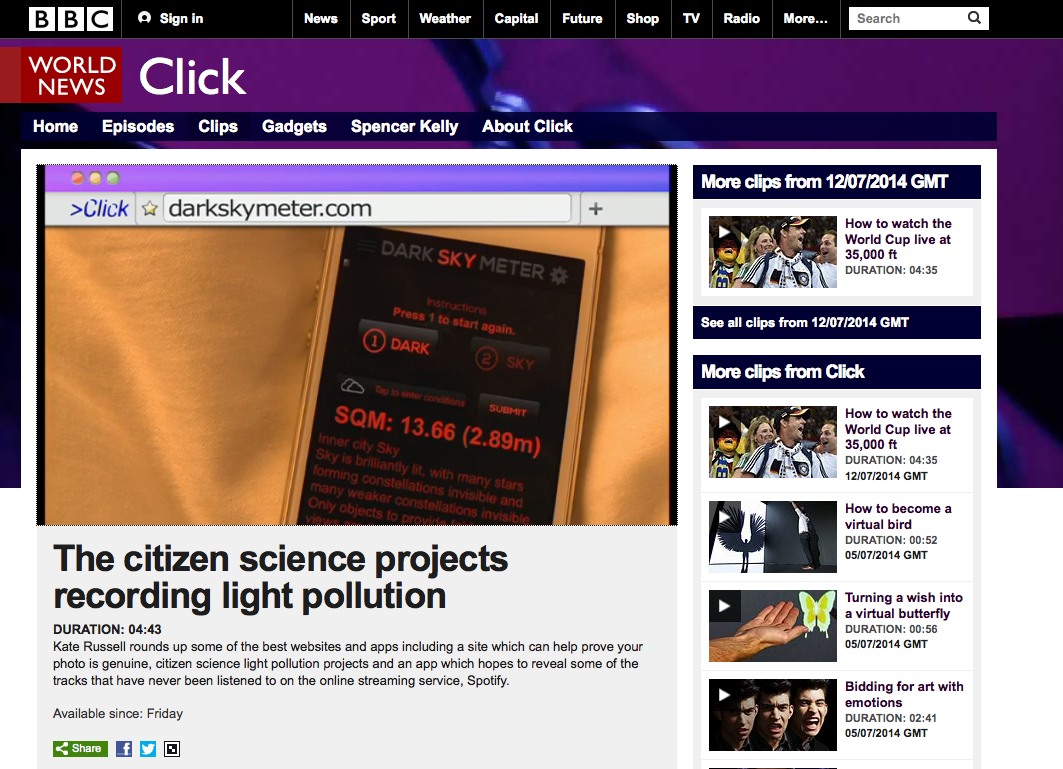Click the bookmark icon after Twitter
Image resolution: width=1063 pixels, height=769 pixels.
172,749
